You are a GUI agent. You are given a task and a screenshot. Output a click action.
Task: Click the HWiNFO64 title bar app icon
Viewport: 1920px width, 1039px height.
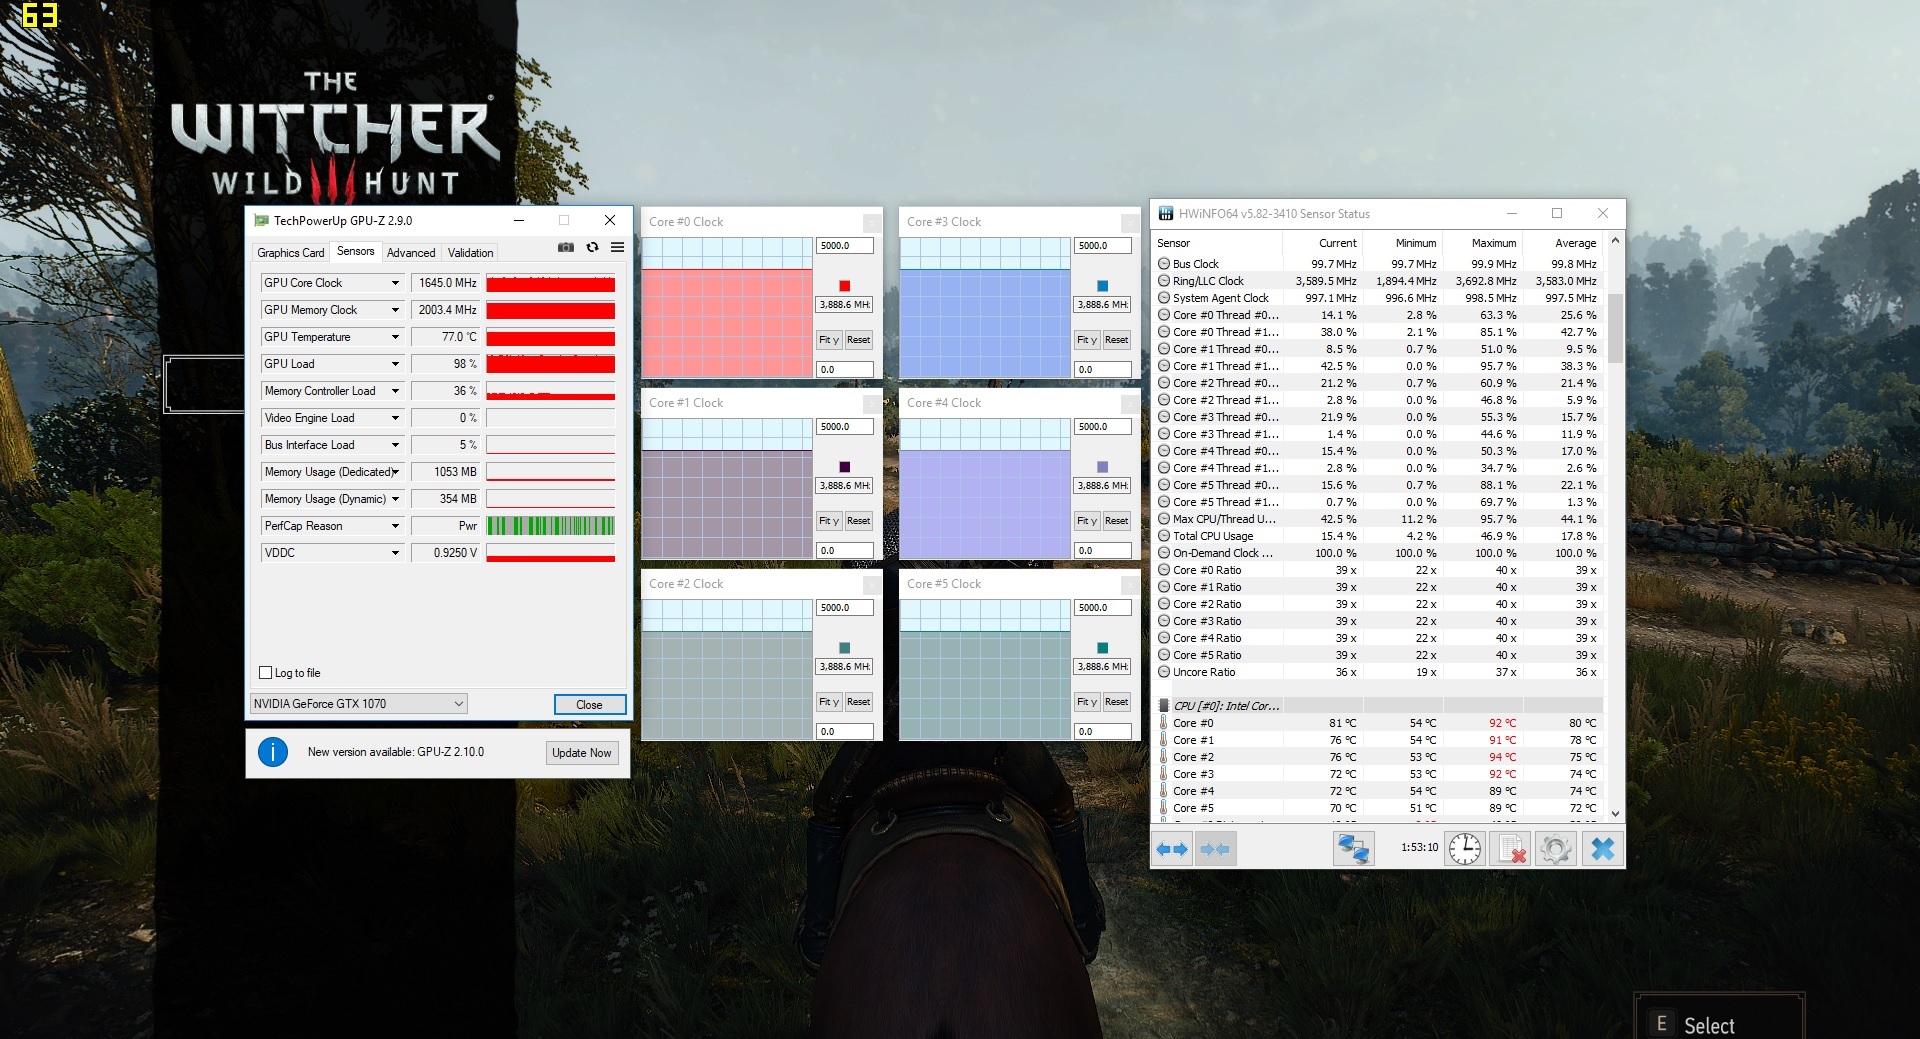[x=1166, y=213]
